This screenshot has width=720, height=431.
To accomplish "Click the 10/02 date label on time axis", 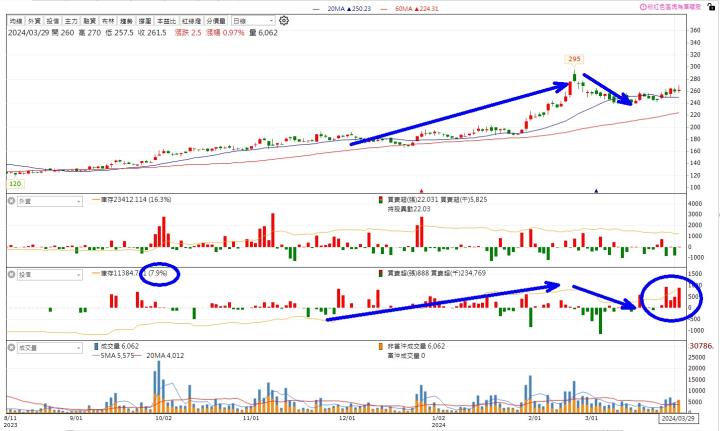I will [x=163, y=418].
